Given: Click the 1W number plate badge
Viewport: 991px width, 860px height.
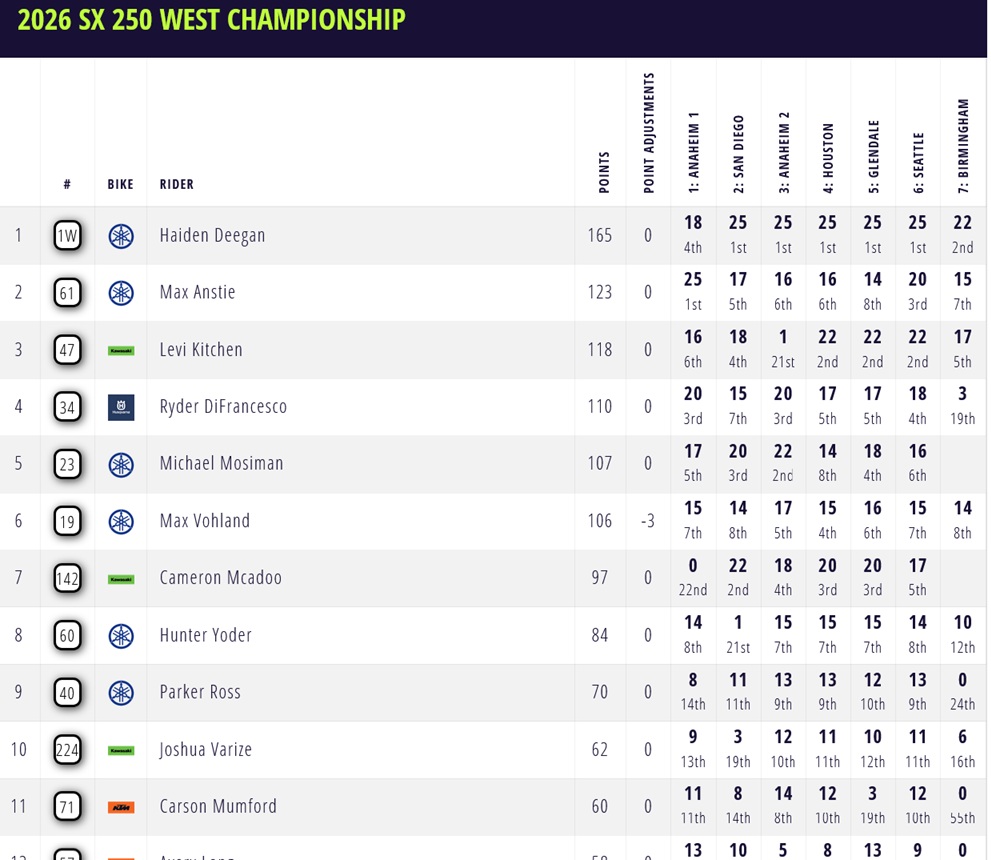Looking at the screenshot, I should tap(68, 236).
